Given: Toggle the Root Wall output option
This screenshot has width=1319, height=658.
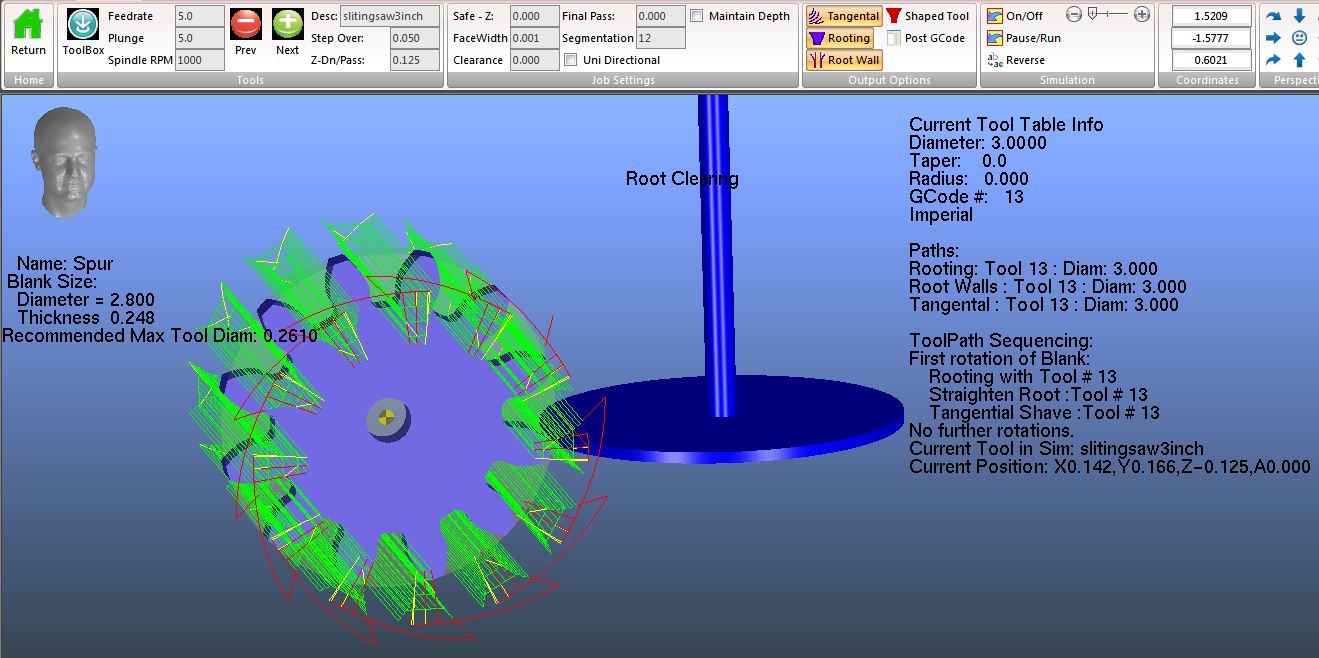Looking at the screenshot, I should pyautogui.click(x=844, y=60).
